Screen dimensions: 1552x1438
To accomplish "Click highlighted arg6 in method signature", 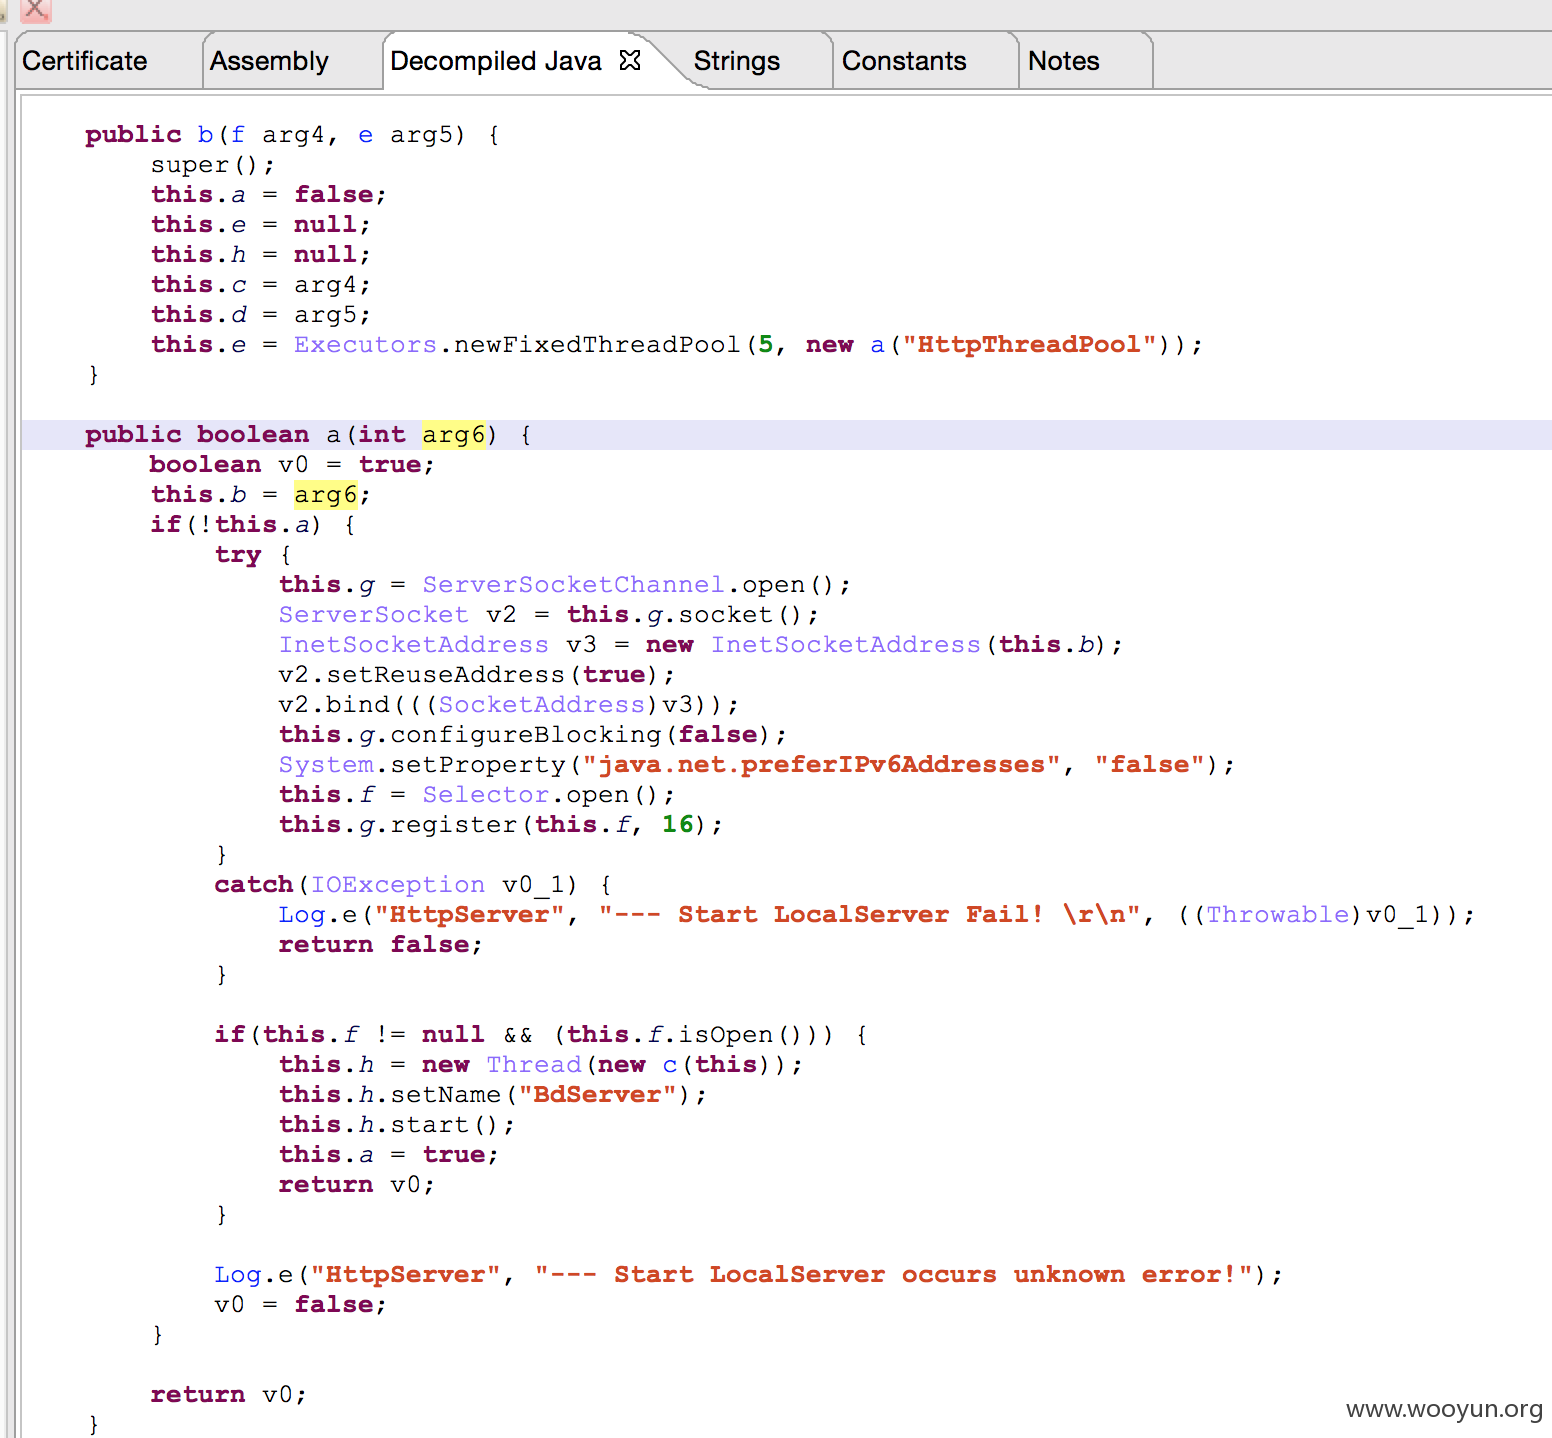I will click(x=453, y=434).
